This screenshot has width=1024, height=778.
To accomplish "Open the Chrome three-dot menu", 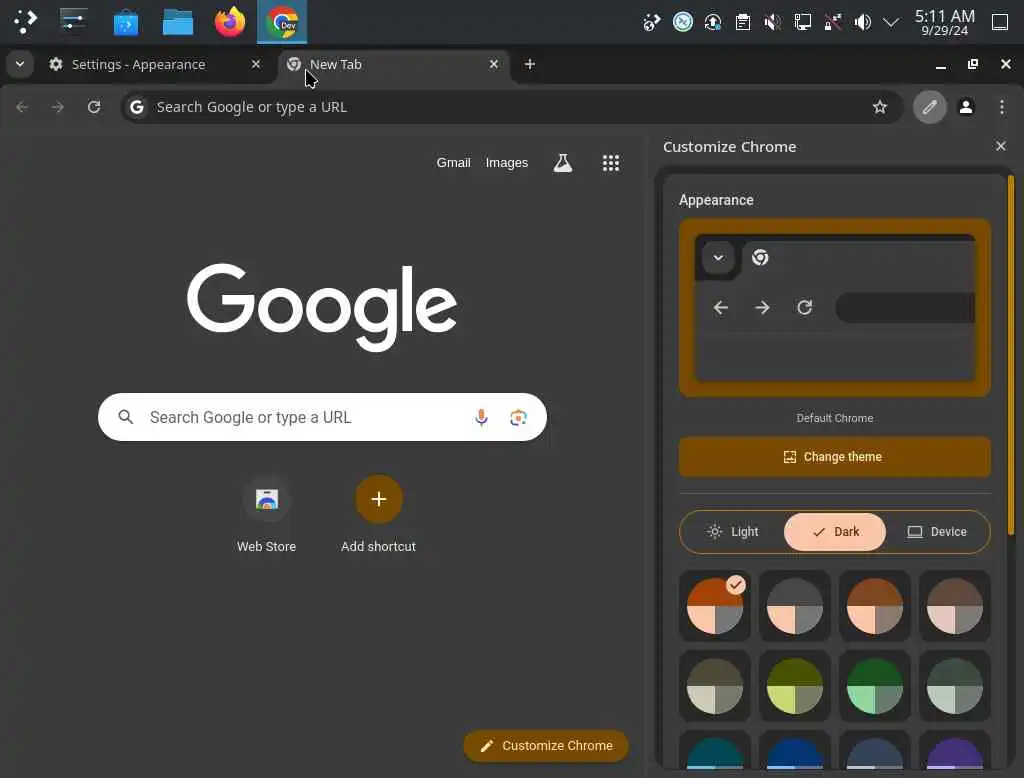I will [x=1002, y=106].
